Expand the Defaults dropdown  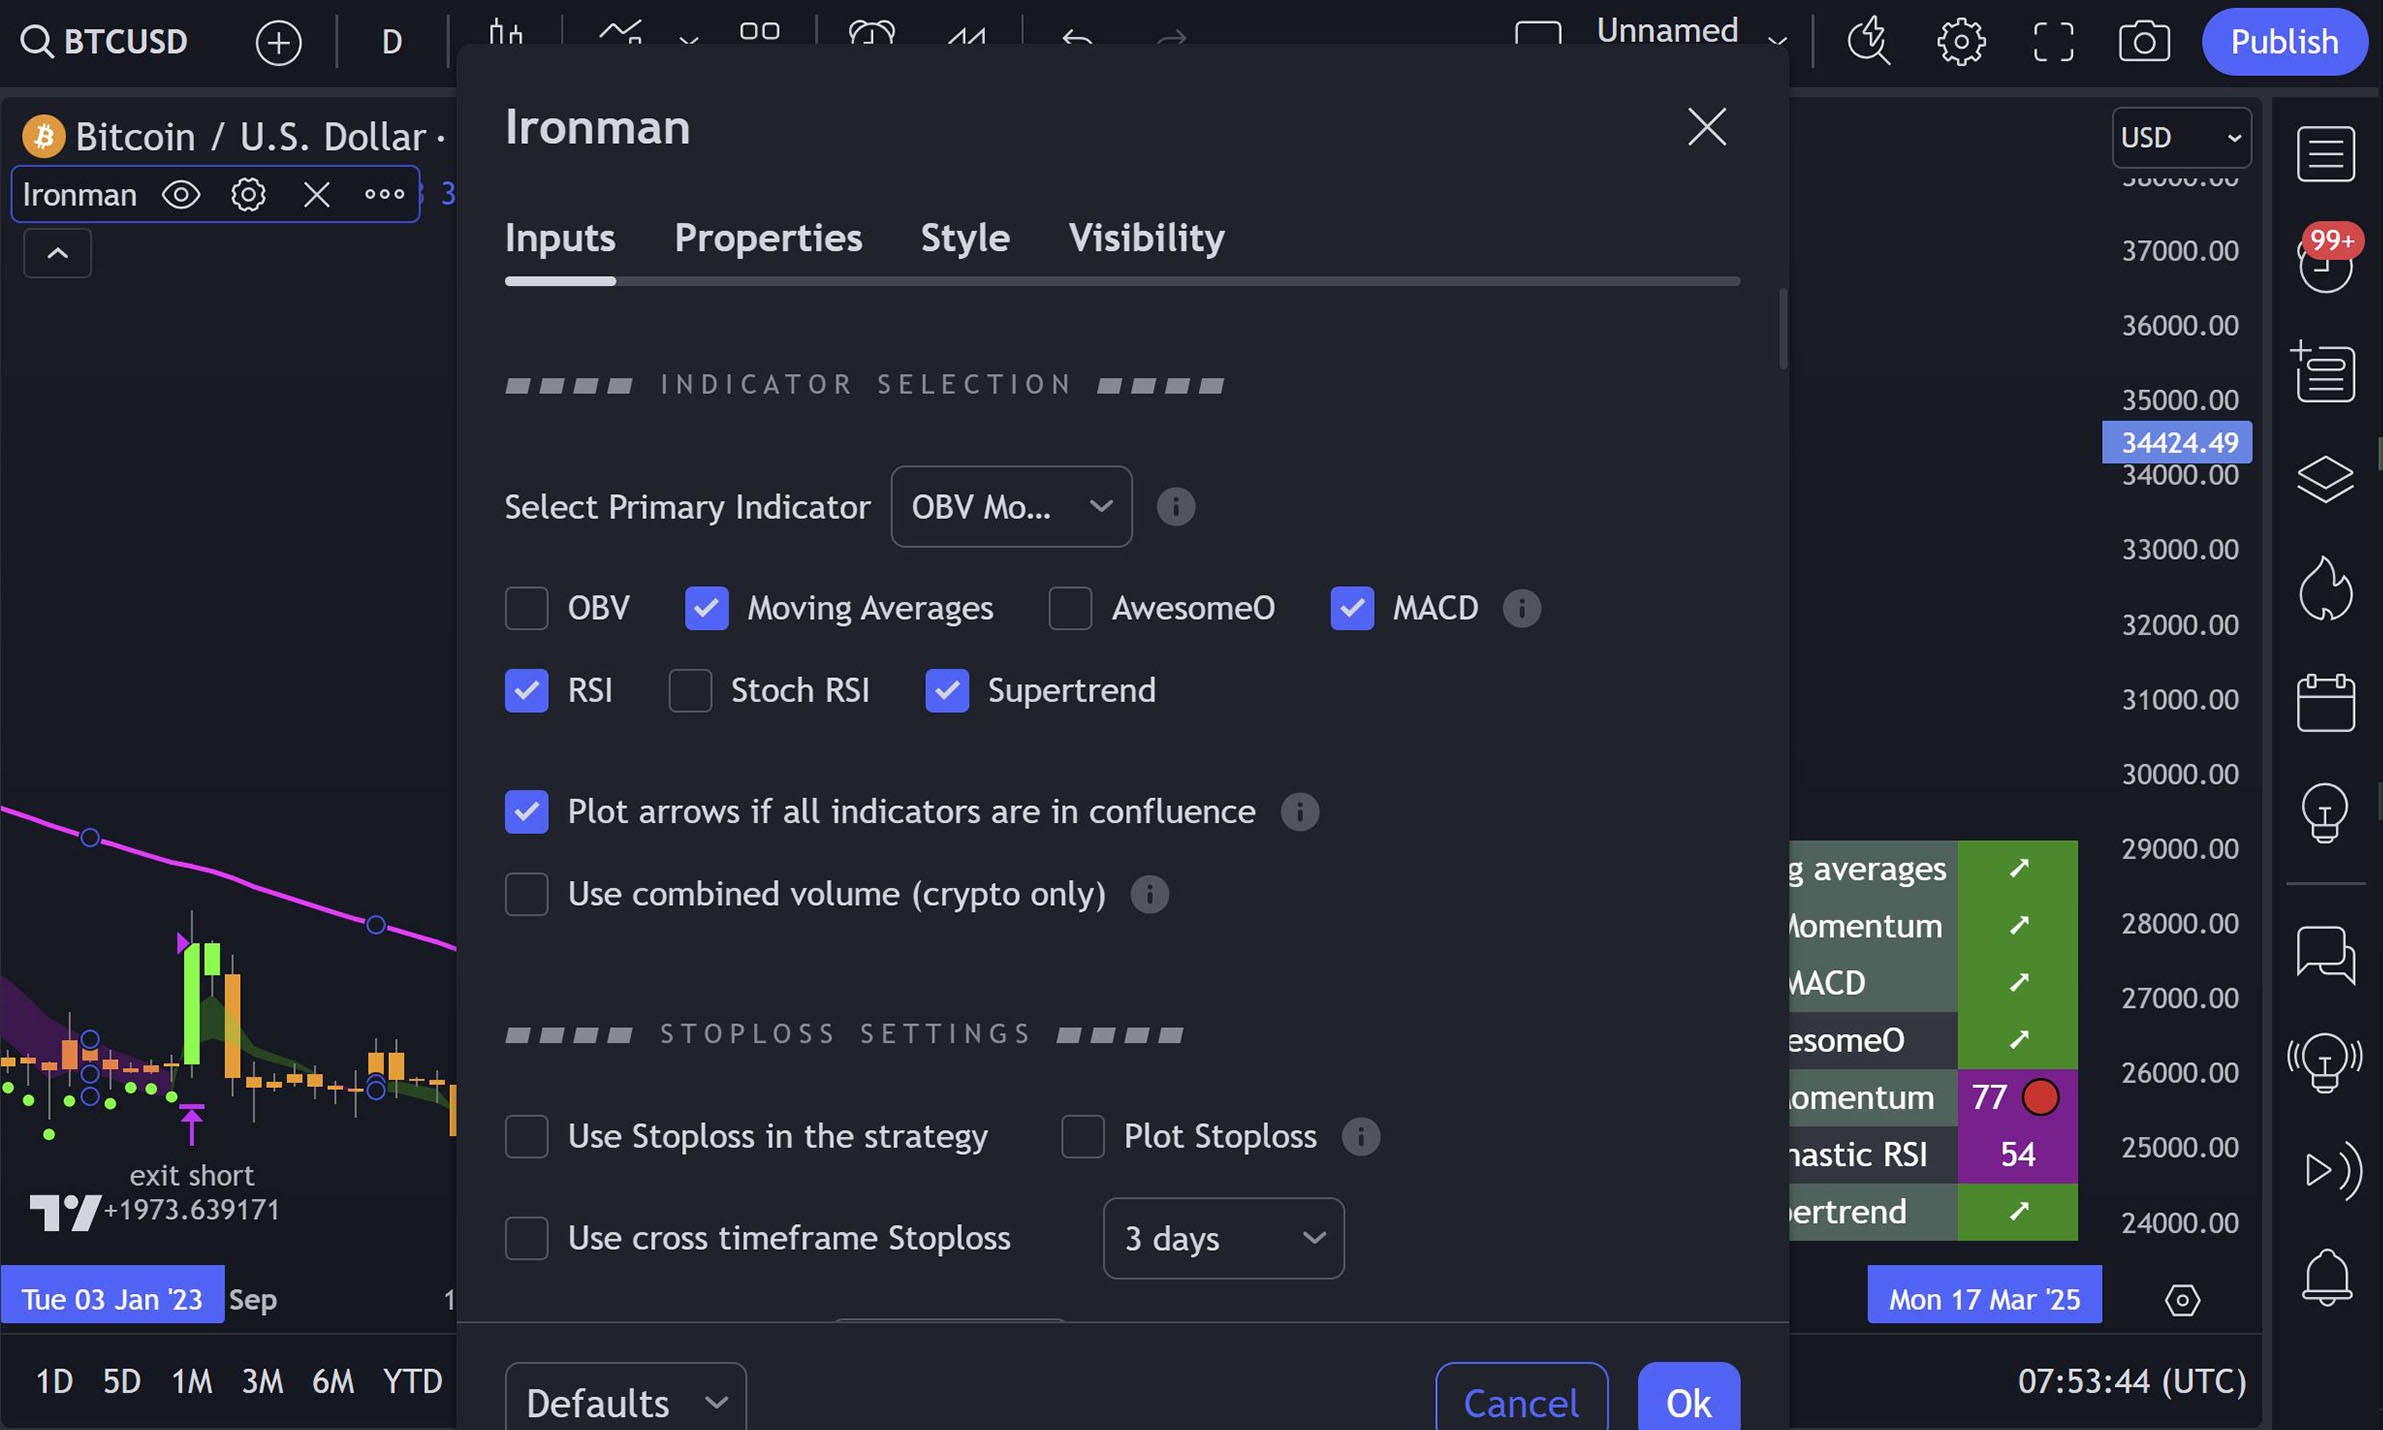[625, 1402]
